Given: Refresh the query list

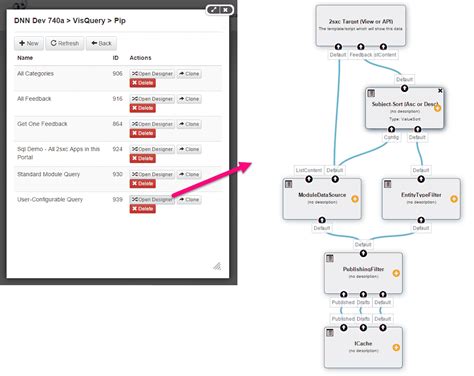Looking at the screenshot, I should click(65, 43).
